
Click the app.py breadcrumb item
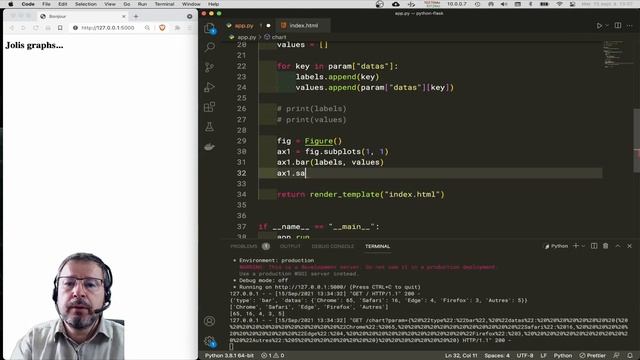247,37
